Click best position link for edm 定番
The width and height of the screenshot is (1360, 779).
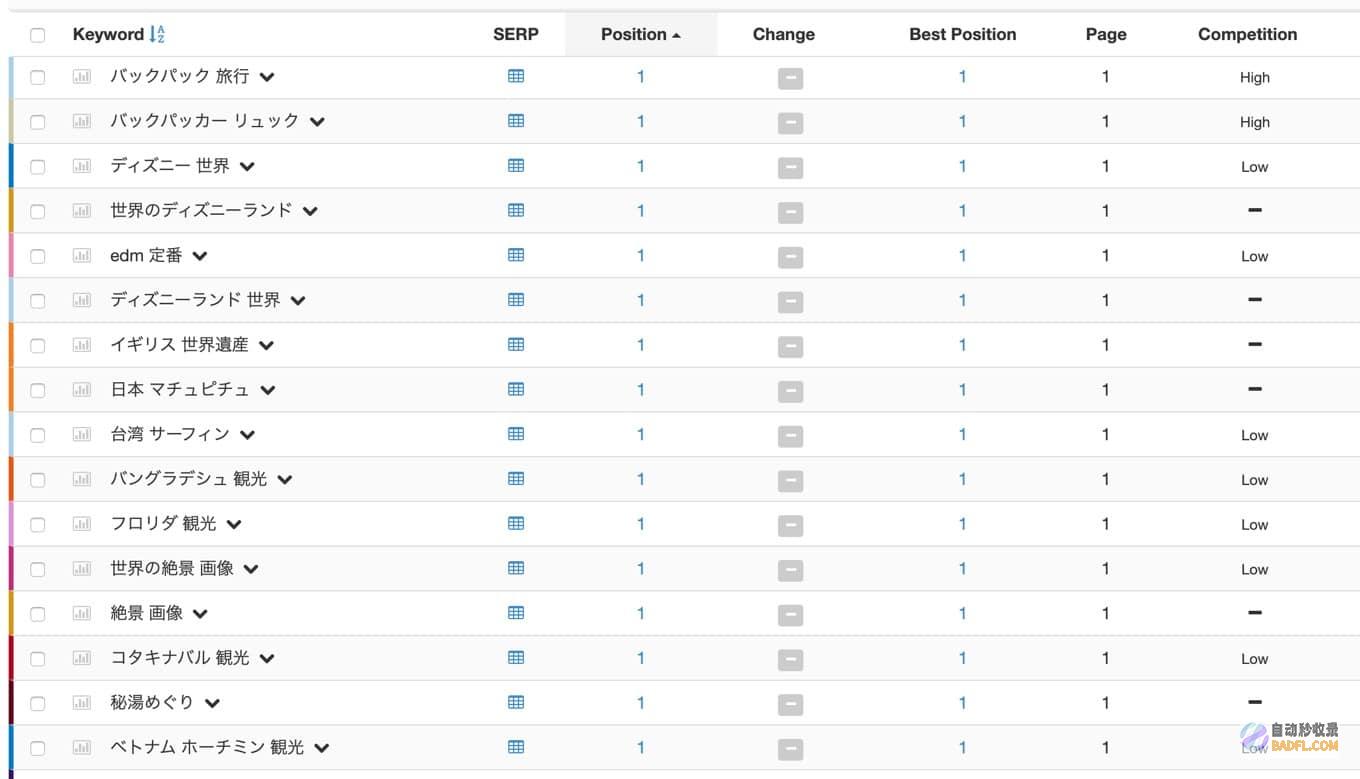click(x=963, y=256)
